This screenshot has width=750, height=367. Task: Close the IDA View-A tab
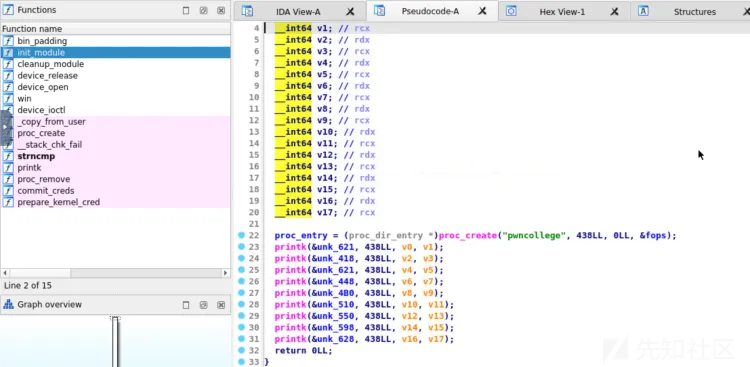[351, 11]
